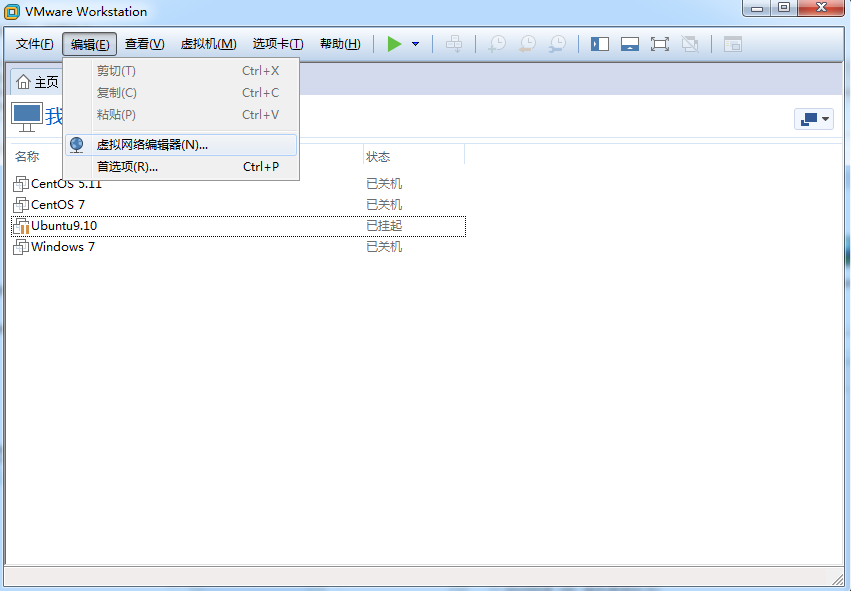The width and height of the screenshot is (851, 591).
Task: Toggle the library sidebar panel icon
Action: [600, 44]
